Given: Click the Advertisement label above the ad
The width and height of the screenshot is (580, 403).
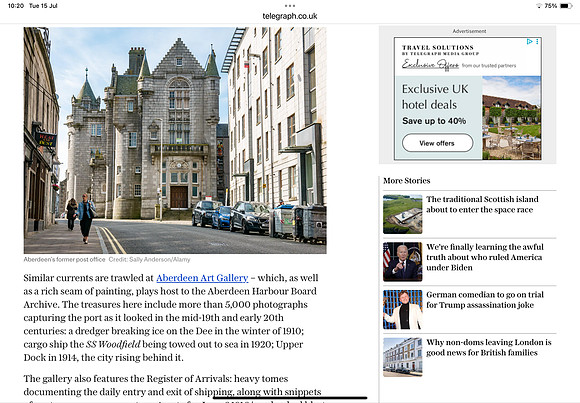Looking at the screenshot, I should coord(469,31).
